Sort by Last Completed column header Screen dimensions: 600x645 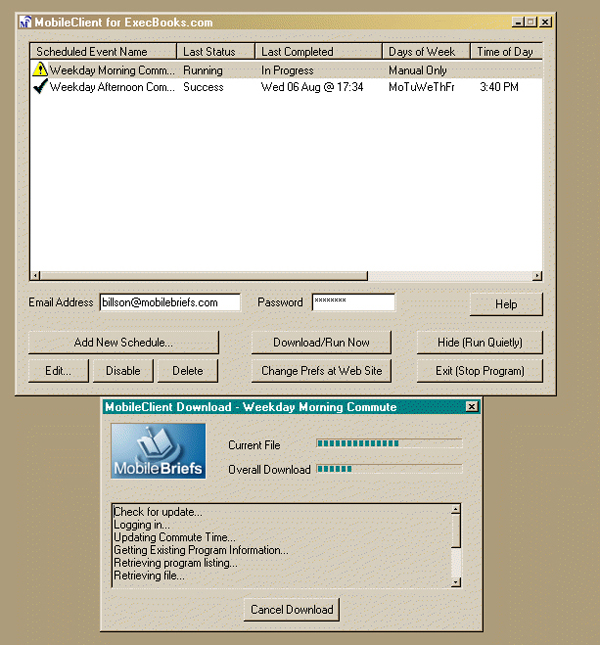pyautogui.click(x=318, y=51)
